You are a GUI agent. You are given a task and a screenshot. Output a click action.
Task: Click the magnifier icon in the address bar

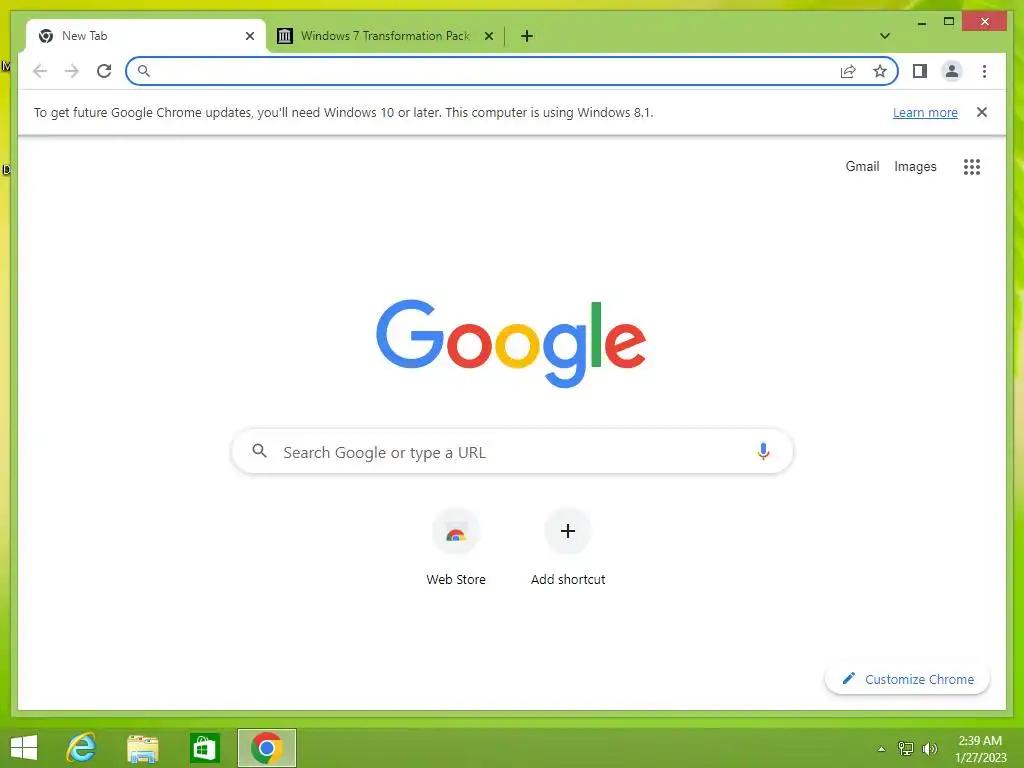click(x=144, y=71)
